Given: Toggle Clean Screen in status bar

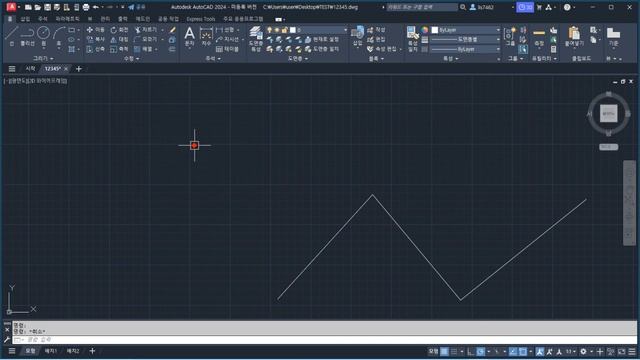Looking at the screenshot, I should pyautogui.click(x=621, y=351).
